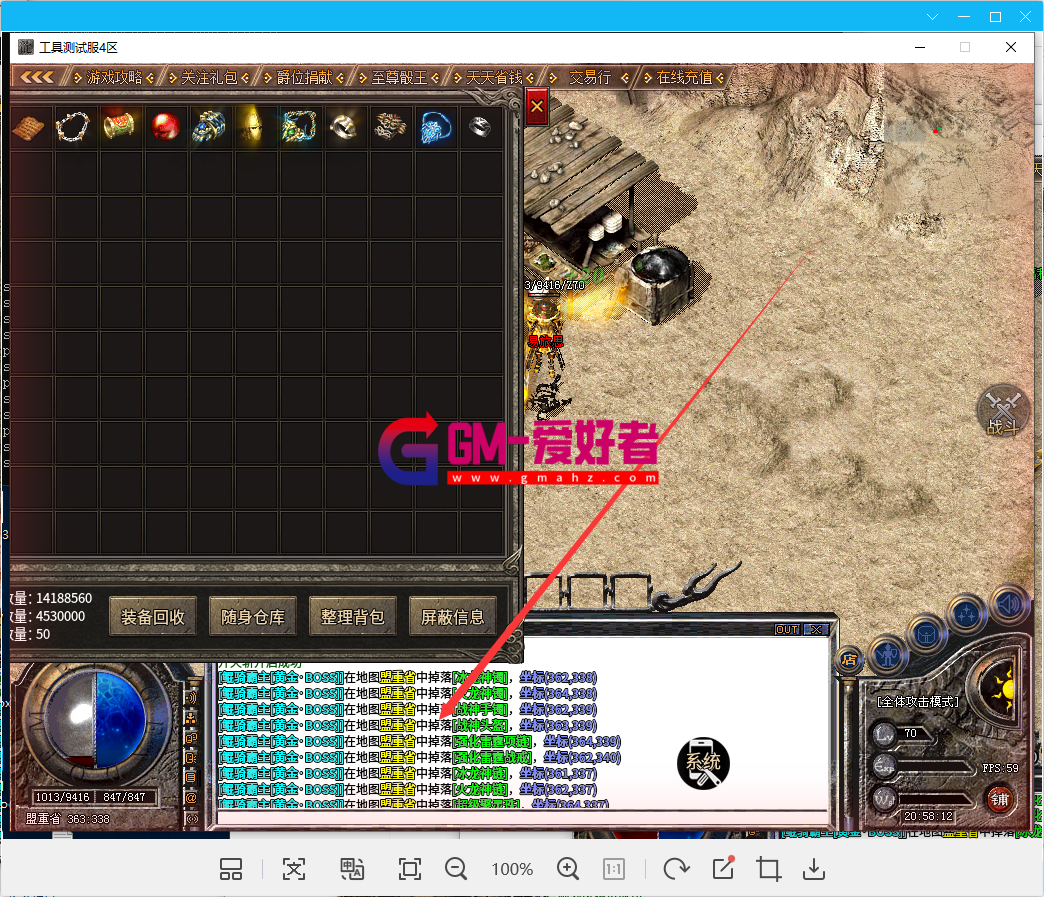Screen dimensions: 1044x897
Task: Click the OUT button on chat window
Action: (x=787, y=629)
